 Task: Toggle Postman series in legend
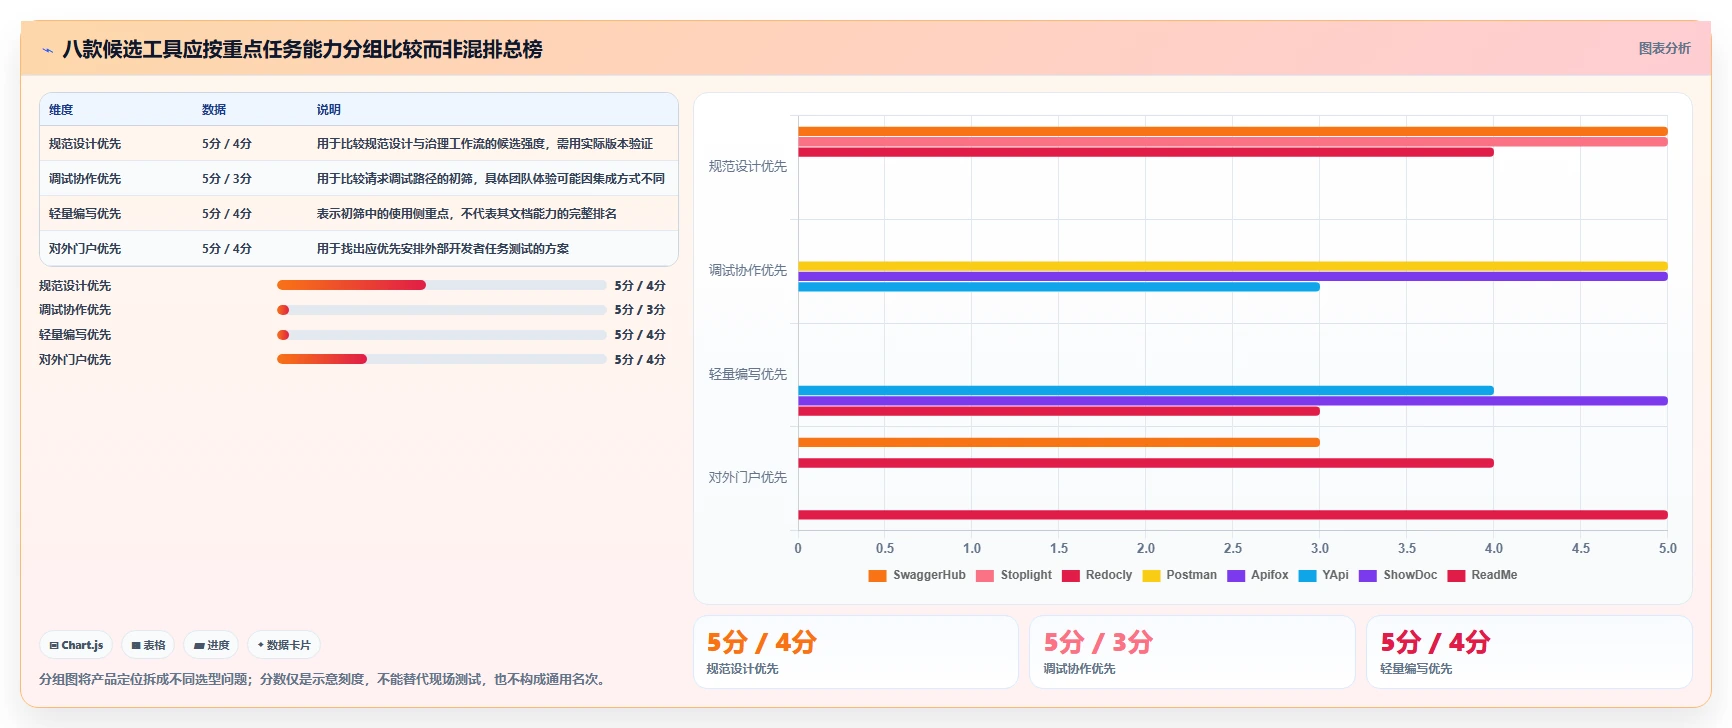pos(1179,575)
